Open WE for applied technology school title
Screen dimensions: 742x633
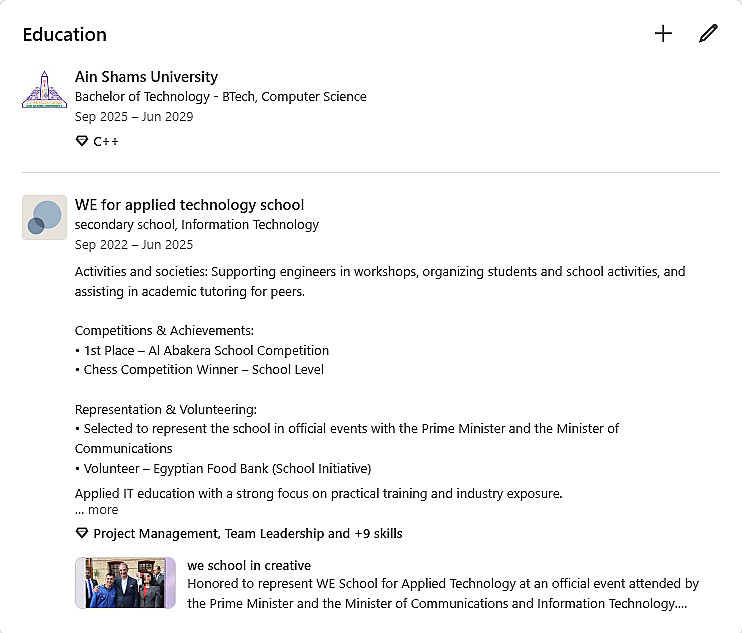[189, 204]
